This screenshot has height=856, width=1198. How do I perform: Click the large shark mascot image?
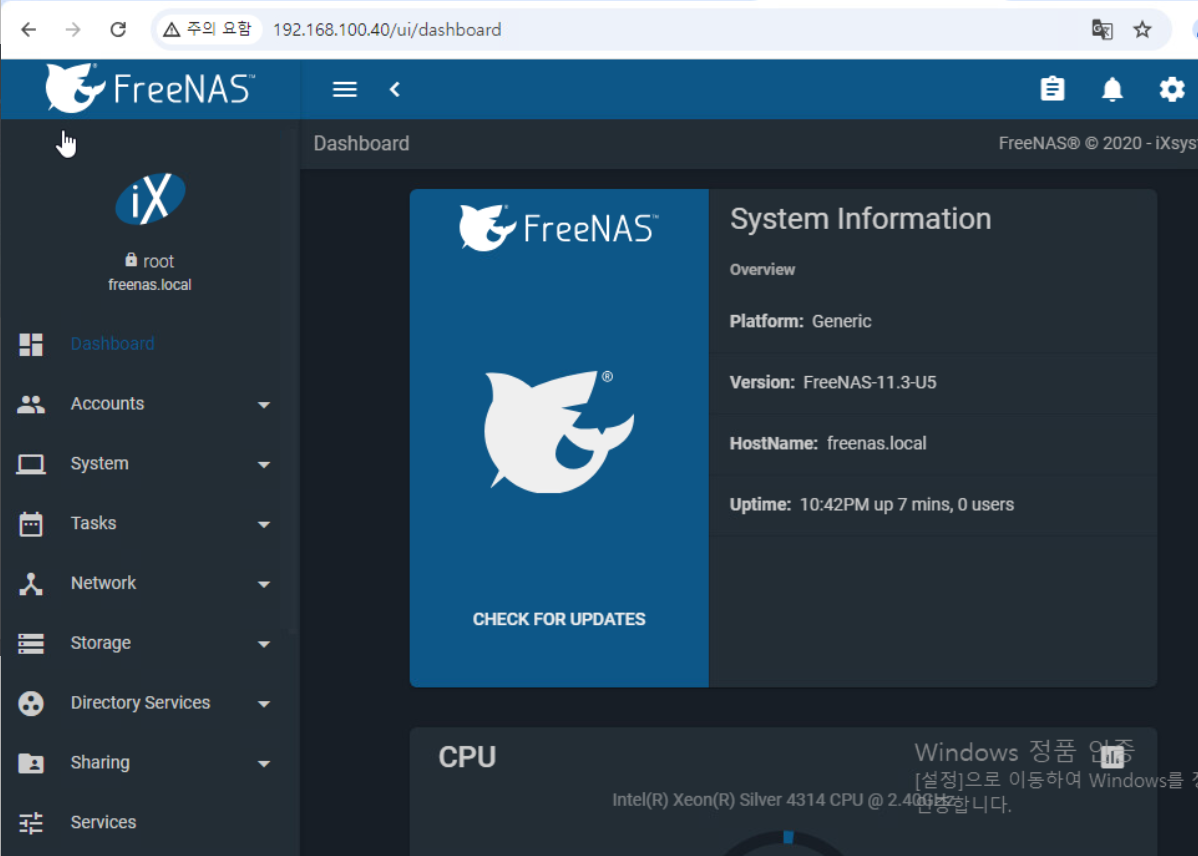tap(559, 432)
